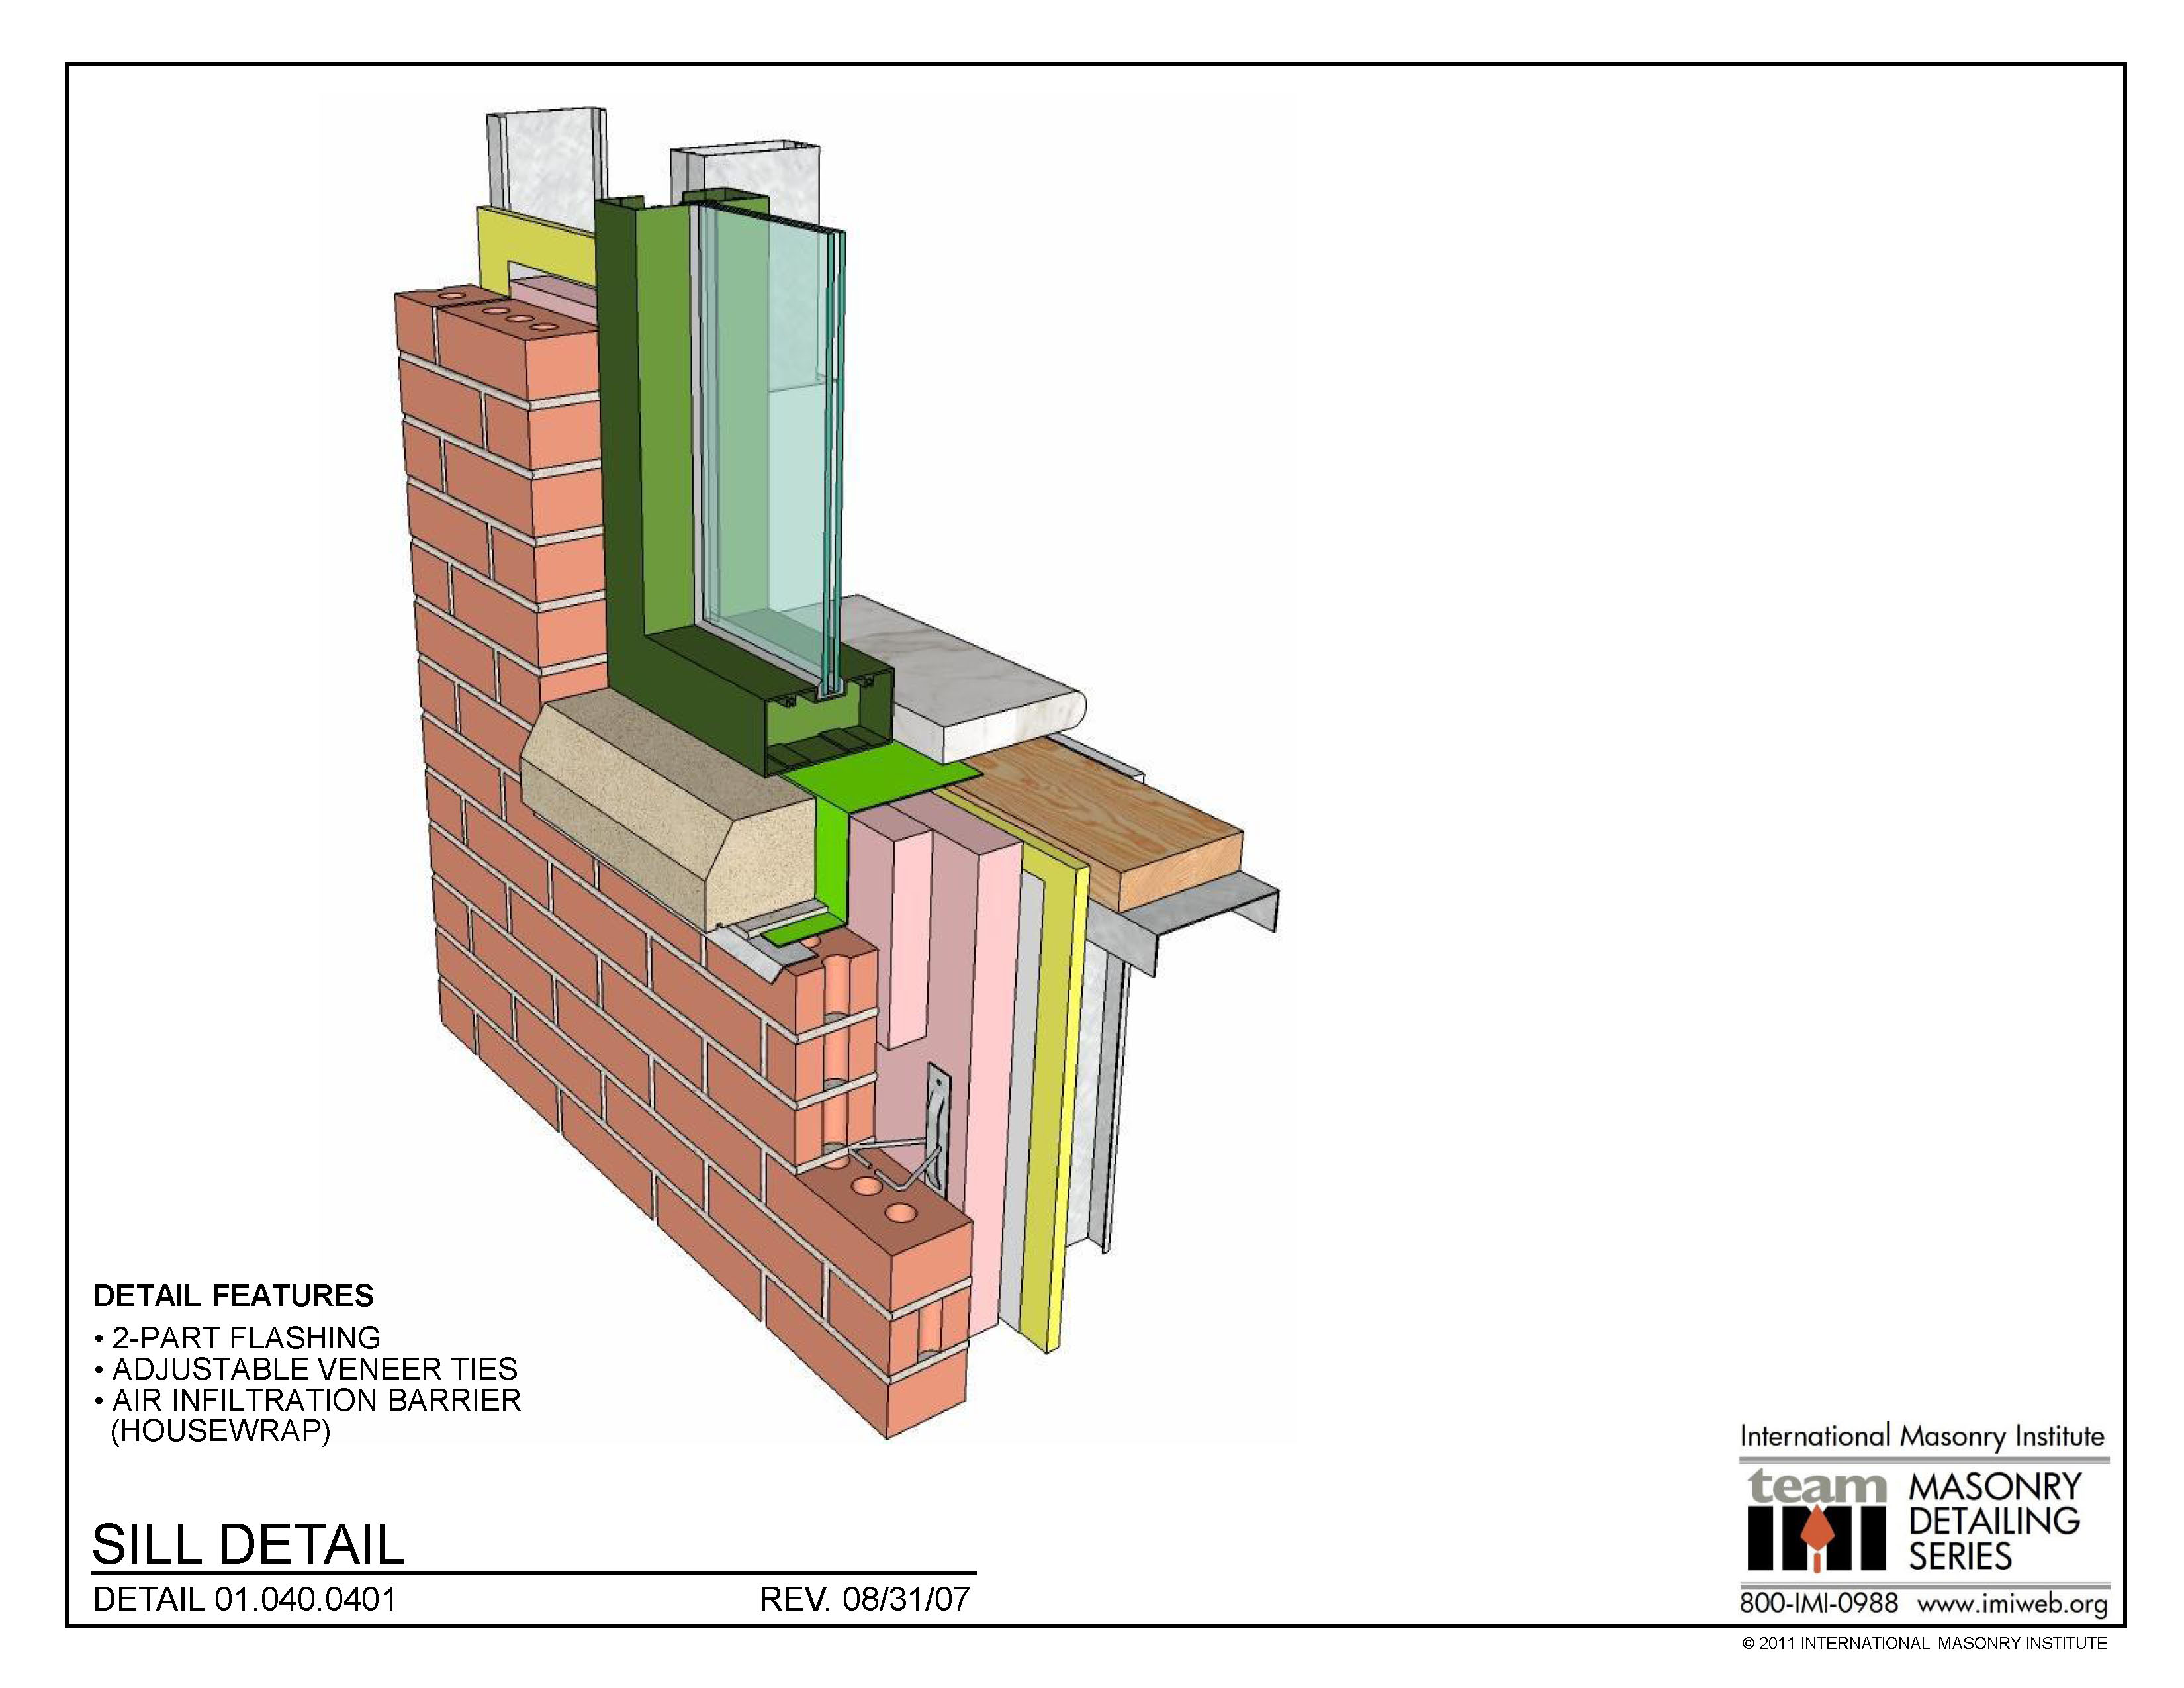
Task: Click the AIR INFILTRATION BARRIER bullet text
Action: 316,1399
